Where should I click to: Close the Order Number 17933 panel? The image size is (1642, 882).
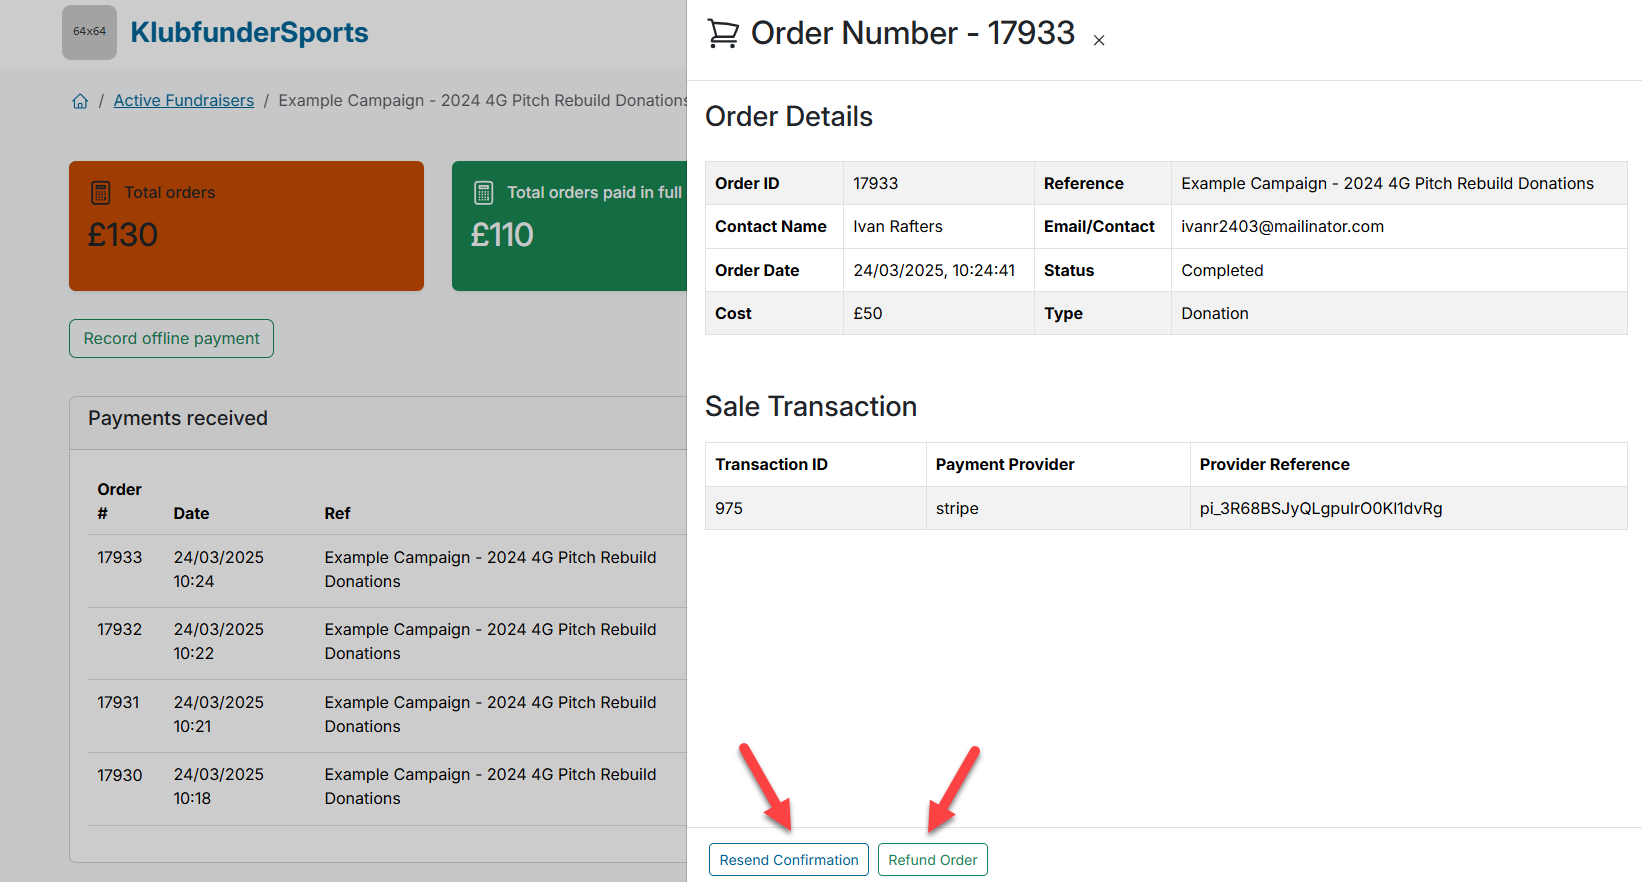(1099, 40)
